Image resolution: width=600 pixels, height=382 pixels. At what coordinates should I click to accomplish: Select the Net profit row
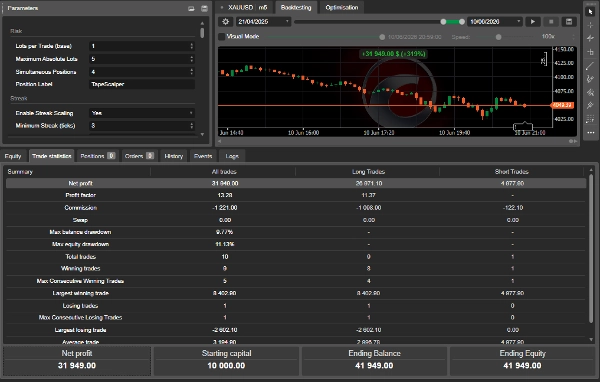(295, 183)
